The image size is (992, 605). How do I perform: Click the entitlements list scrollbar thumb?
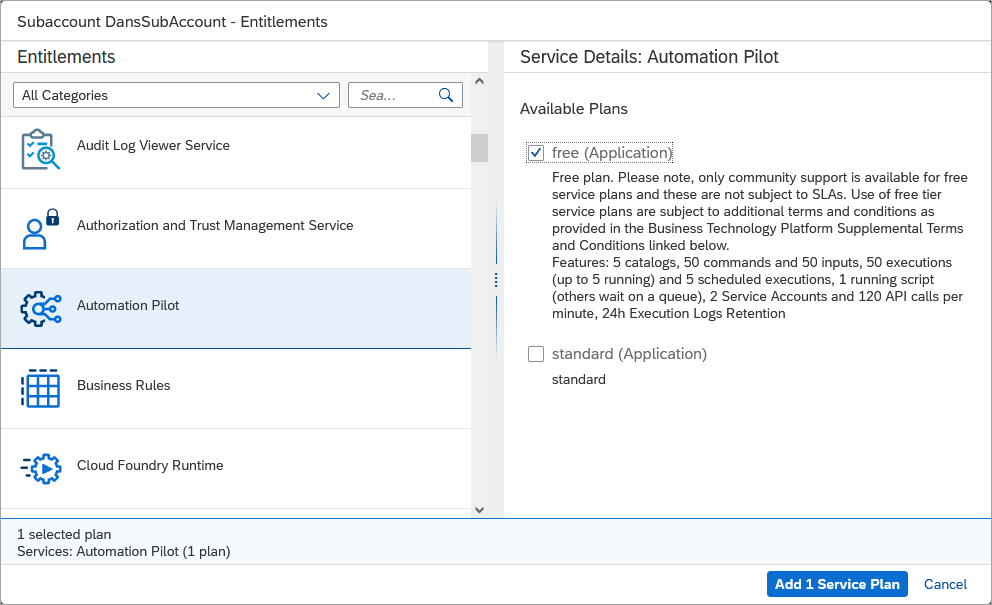pos(480,148)
